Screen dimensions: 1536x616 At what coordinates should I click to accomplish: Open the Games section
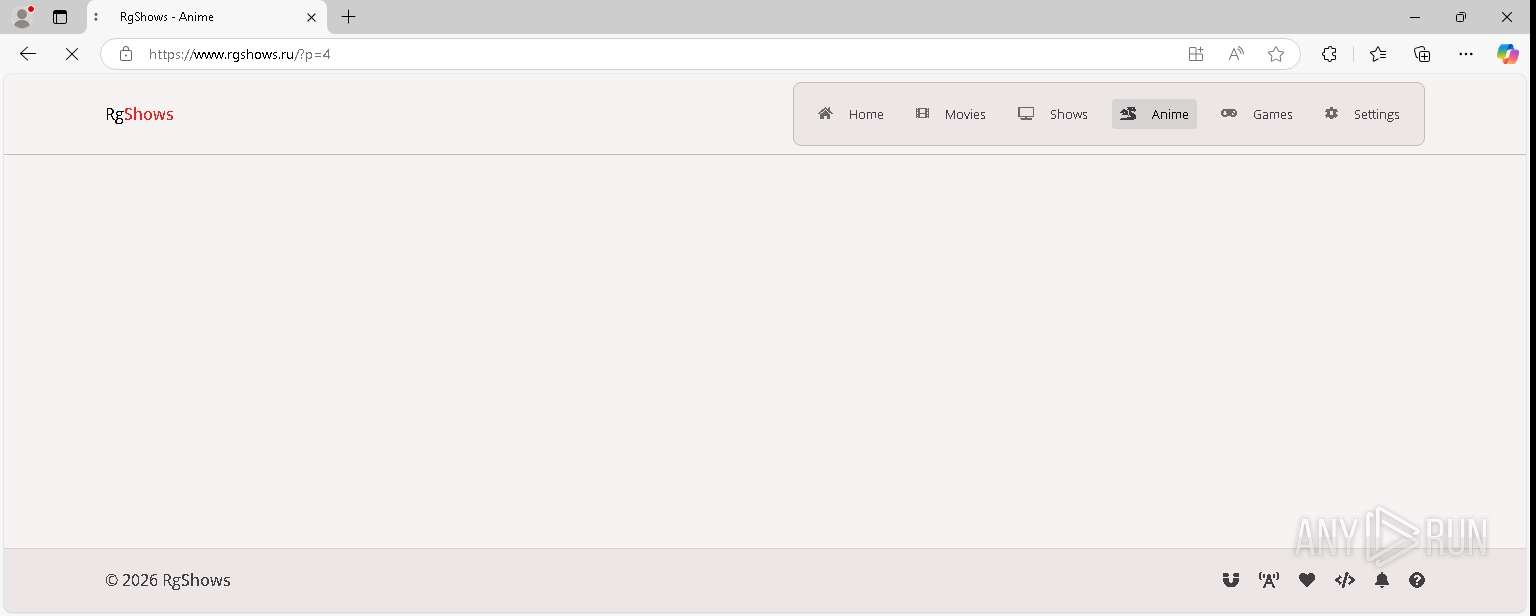coord(1257,114)
